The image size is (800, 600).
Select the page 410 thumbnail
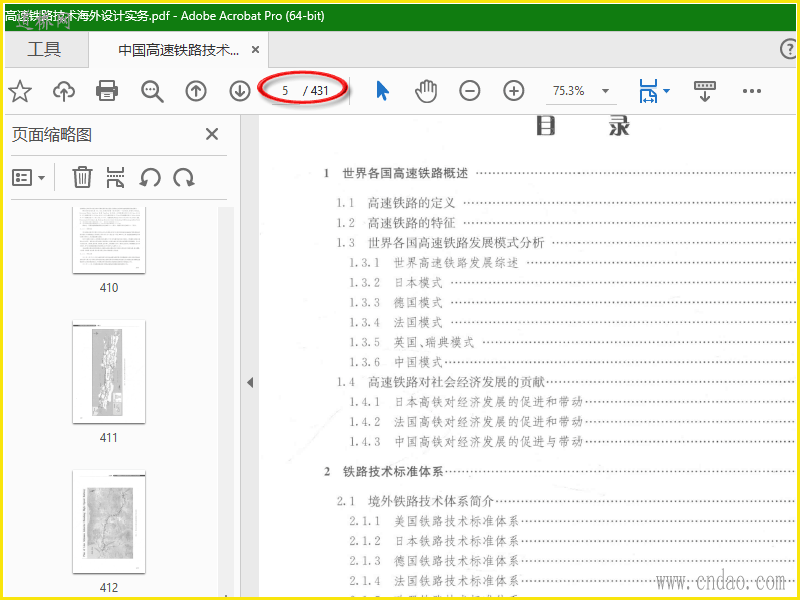pos(109,240)
